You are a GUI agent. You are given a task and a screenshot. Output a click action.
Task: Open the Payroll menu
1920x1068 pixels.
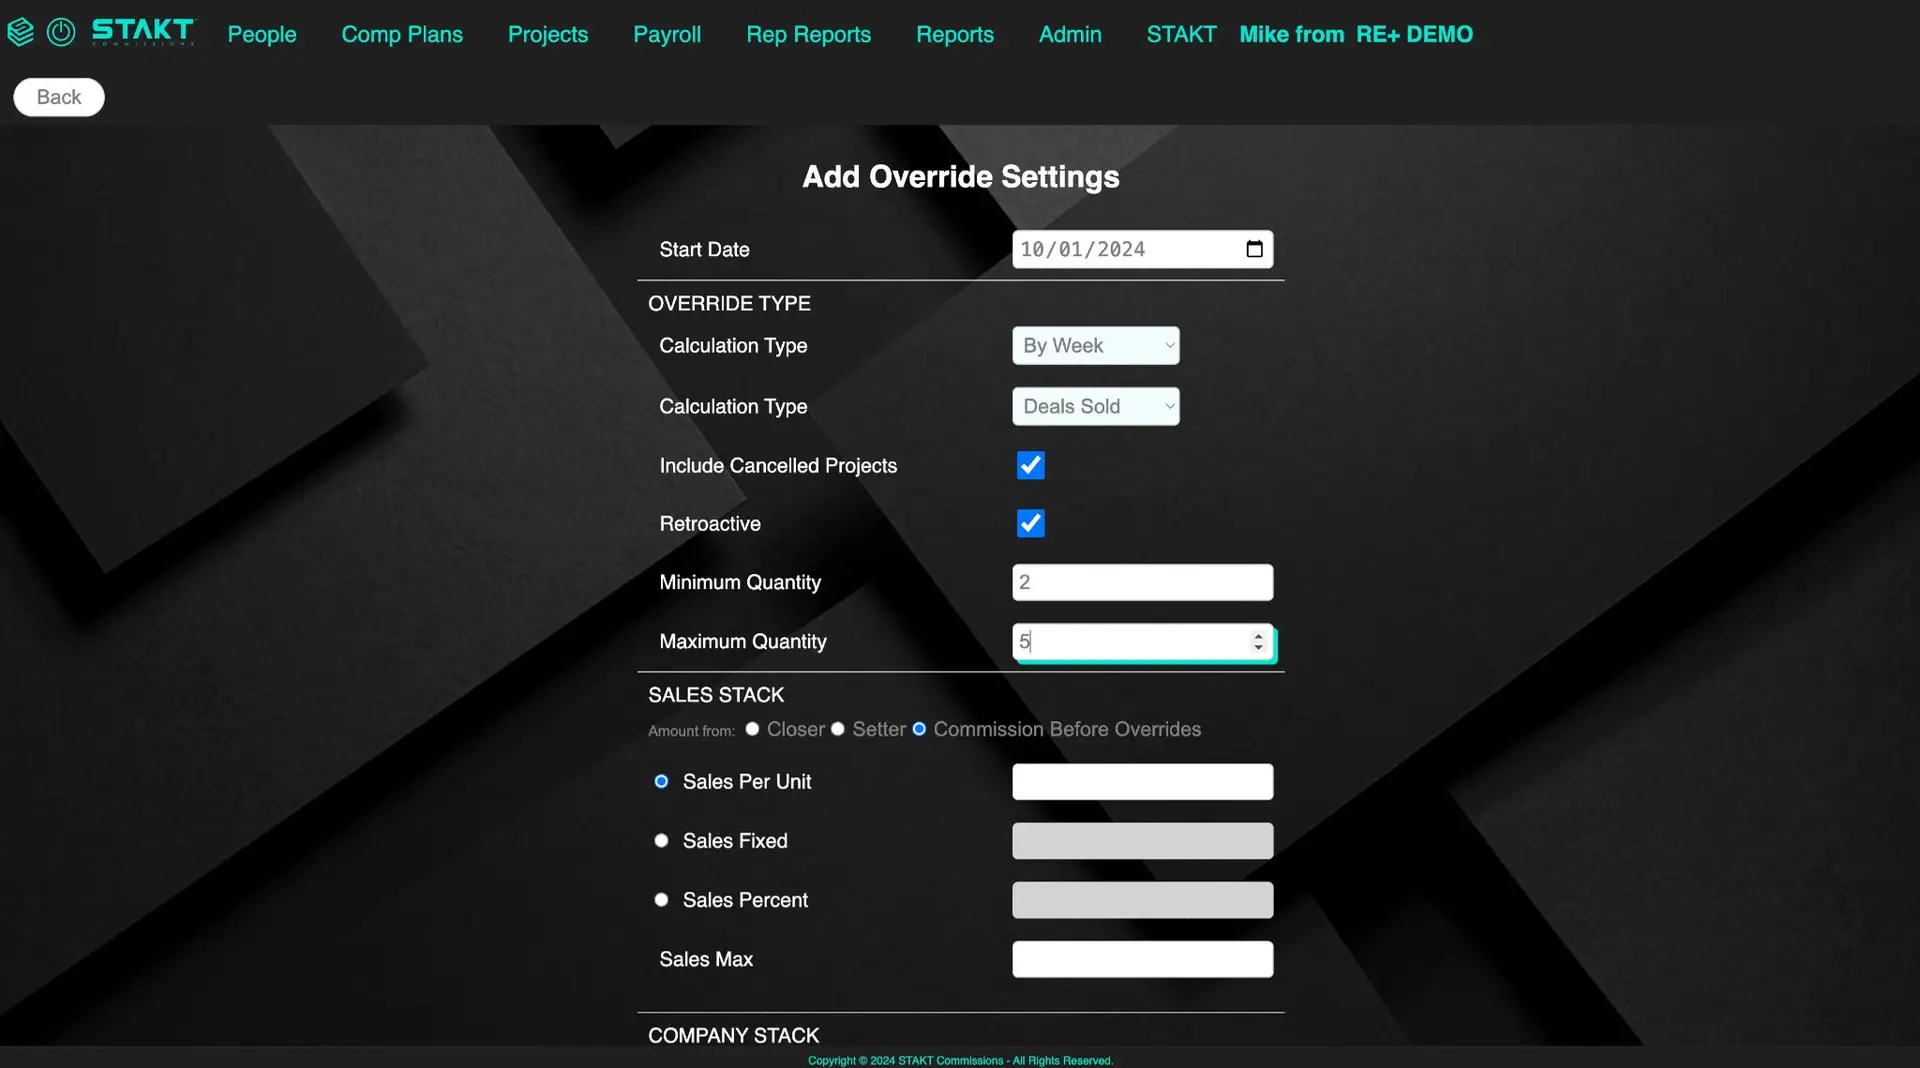(x=667, y=34)
